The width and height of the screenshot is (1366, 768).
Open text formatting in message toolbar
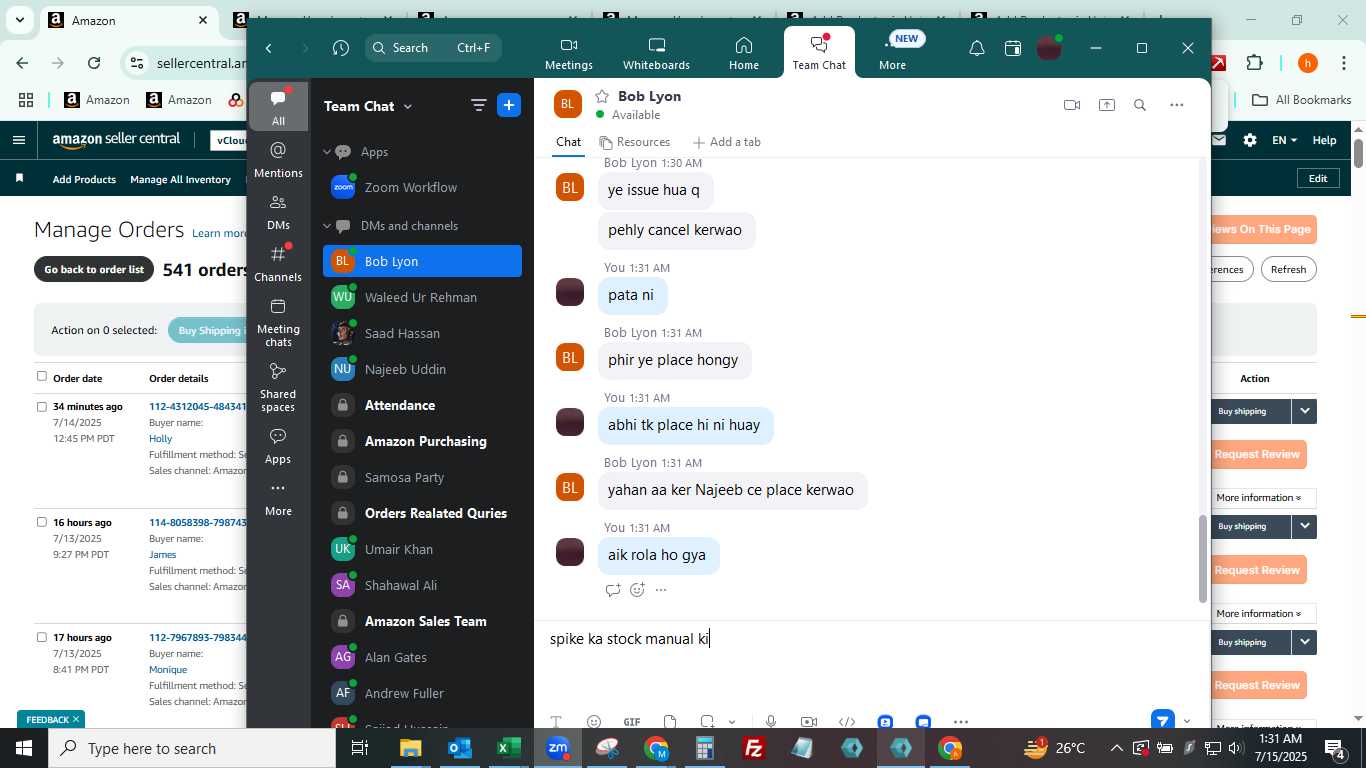(556, 722)
